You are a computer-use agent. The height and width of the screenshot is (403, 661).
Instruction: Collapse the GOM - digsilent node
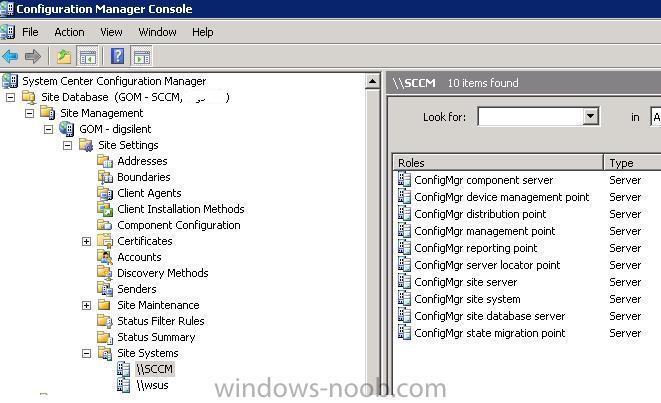(48, 129)
